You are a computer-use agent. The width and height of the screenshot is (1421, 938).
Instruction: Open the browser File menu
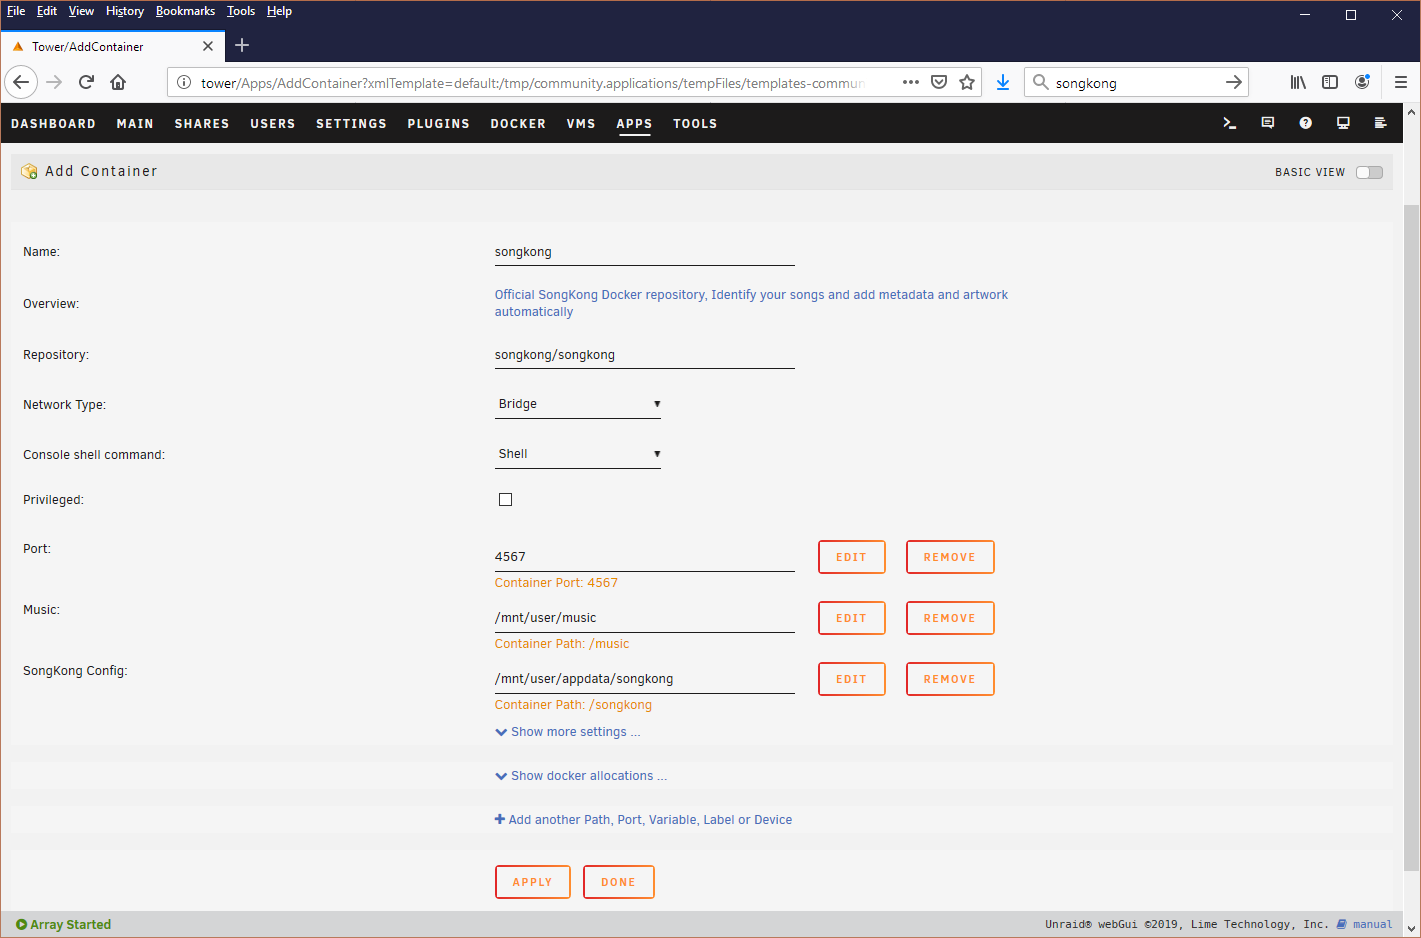(16, 11)
